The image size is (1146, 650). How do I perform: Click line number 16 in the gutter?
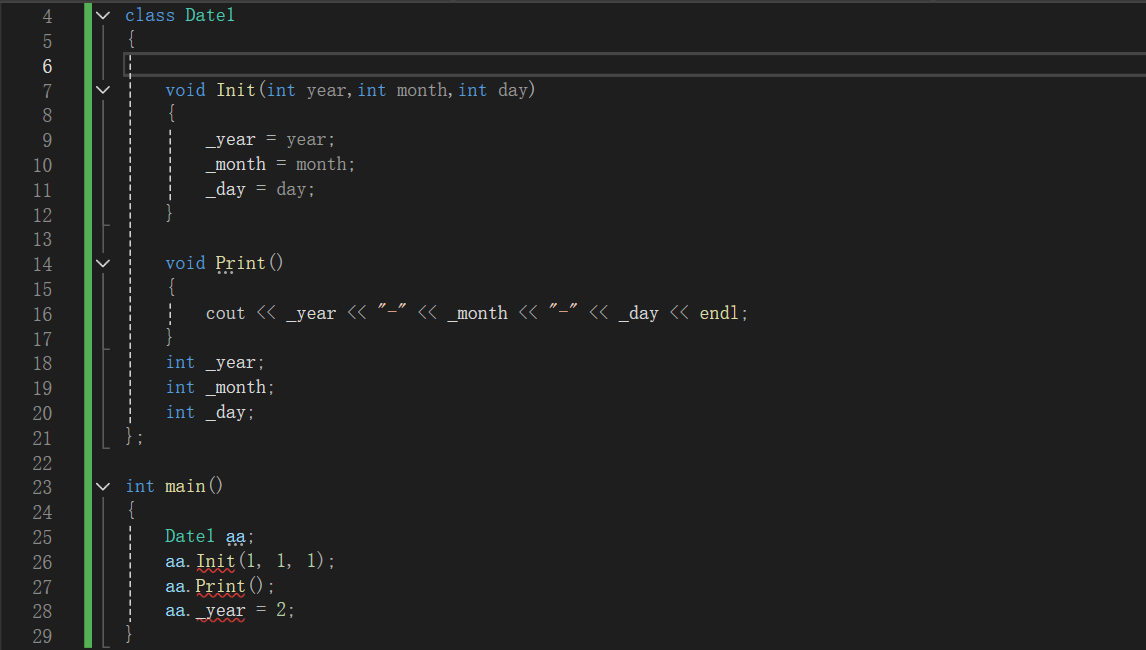[42, 314]
